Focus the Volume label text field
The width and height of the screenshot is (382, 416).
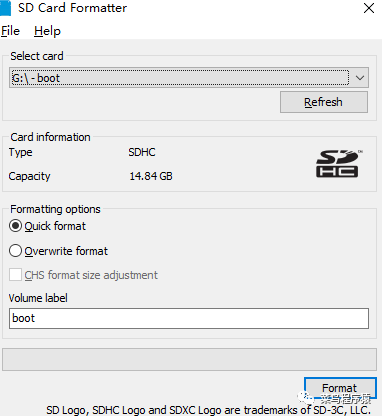click(189, 318)
